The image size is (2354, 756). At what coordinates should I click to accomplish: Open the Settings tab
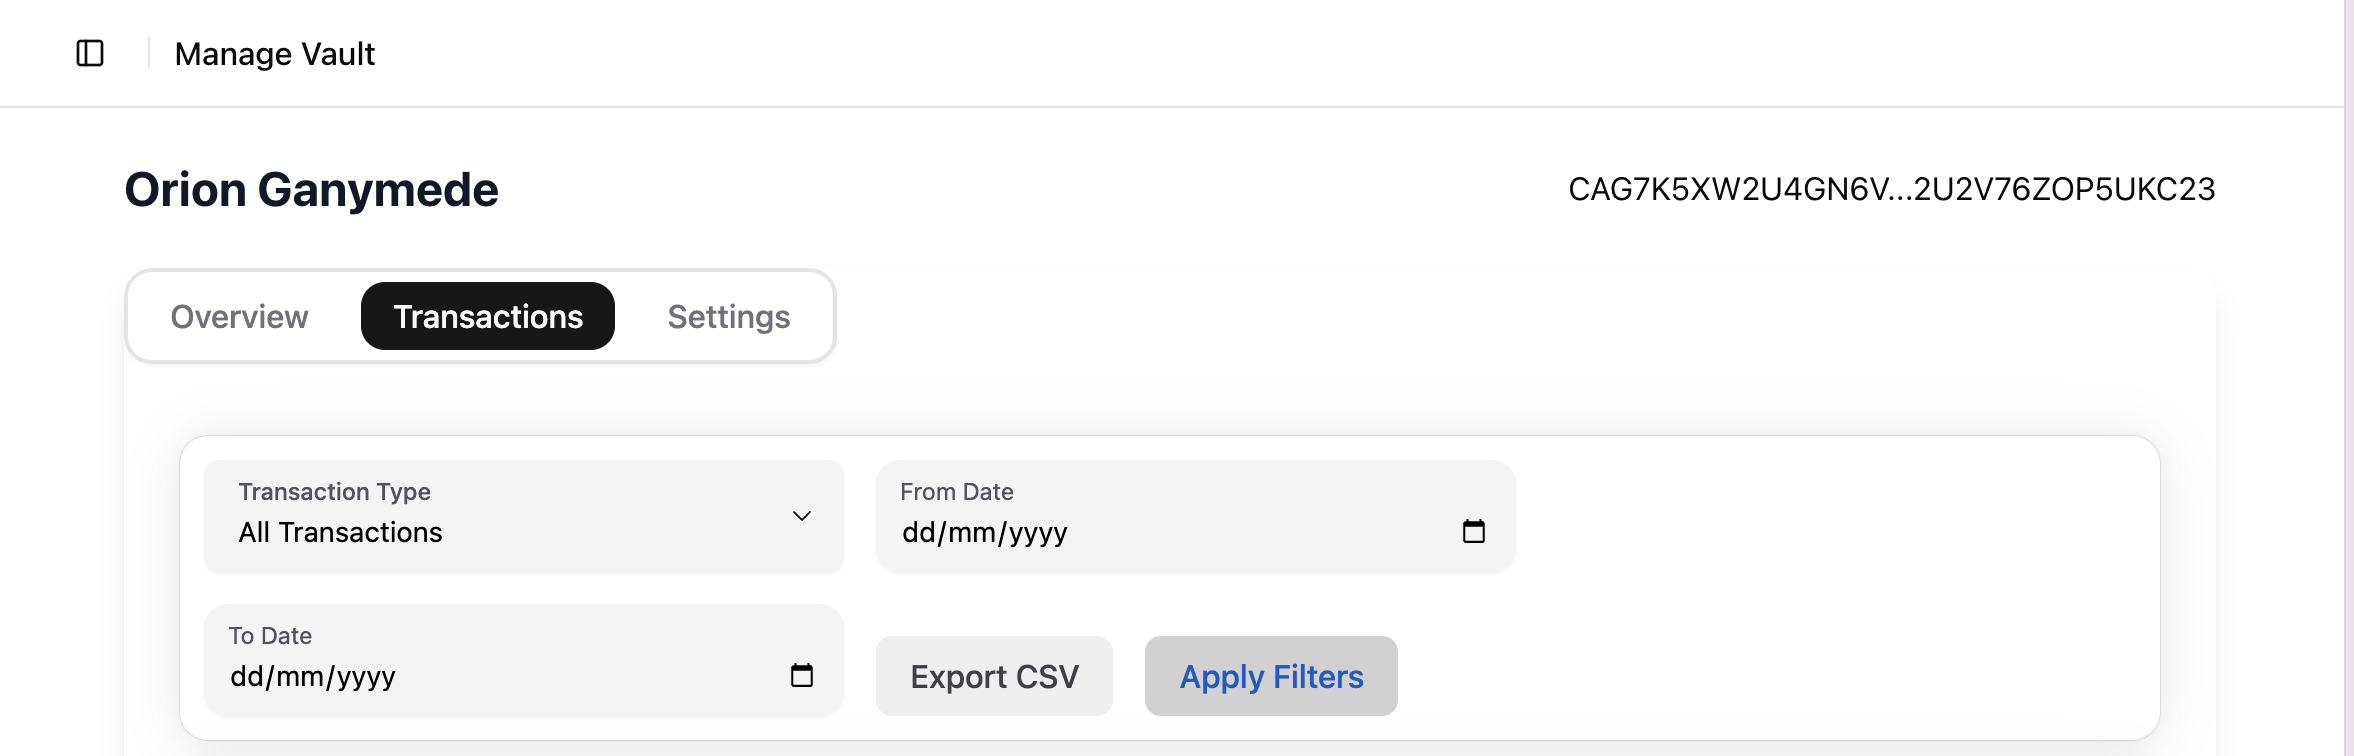pyautogui.click(x=727, y=316)
